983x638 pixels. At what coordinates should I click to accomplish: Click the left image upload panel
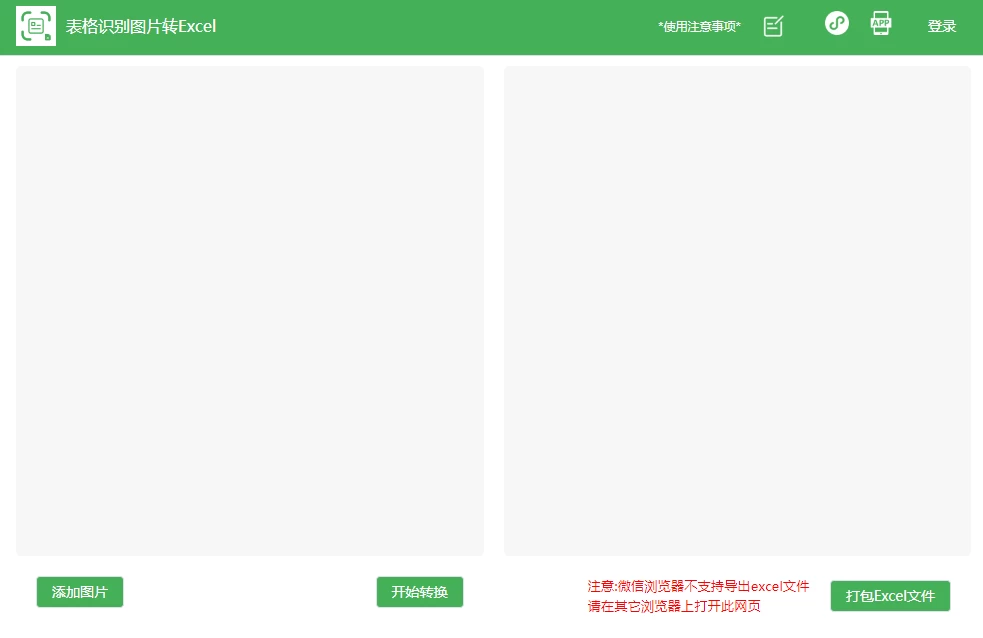249,310
